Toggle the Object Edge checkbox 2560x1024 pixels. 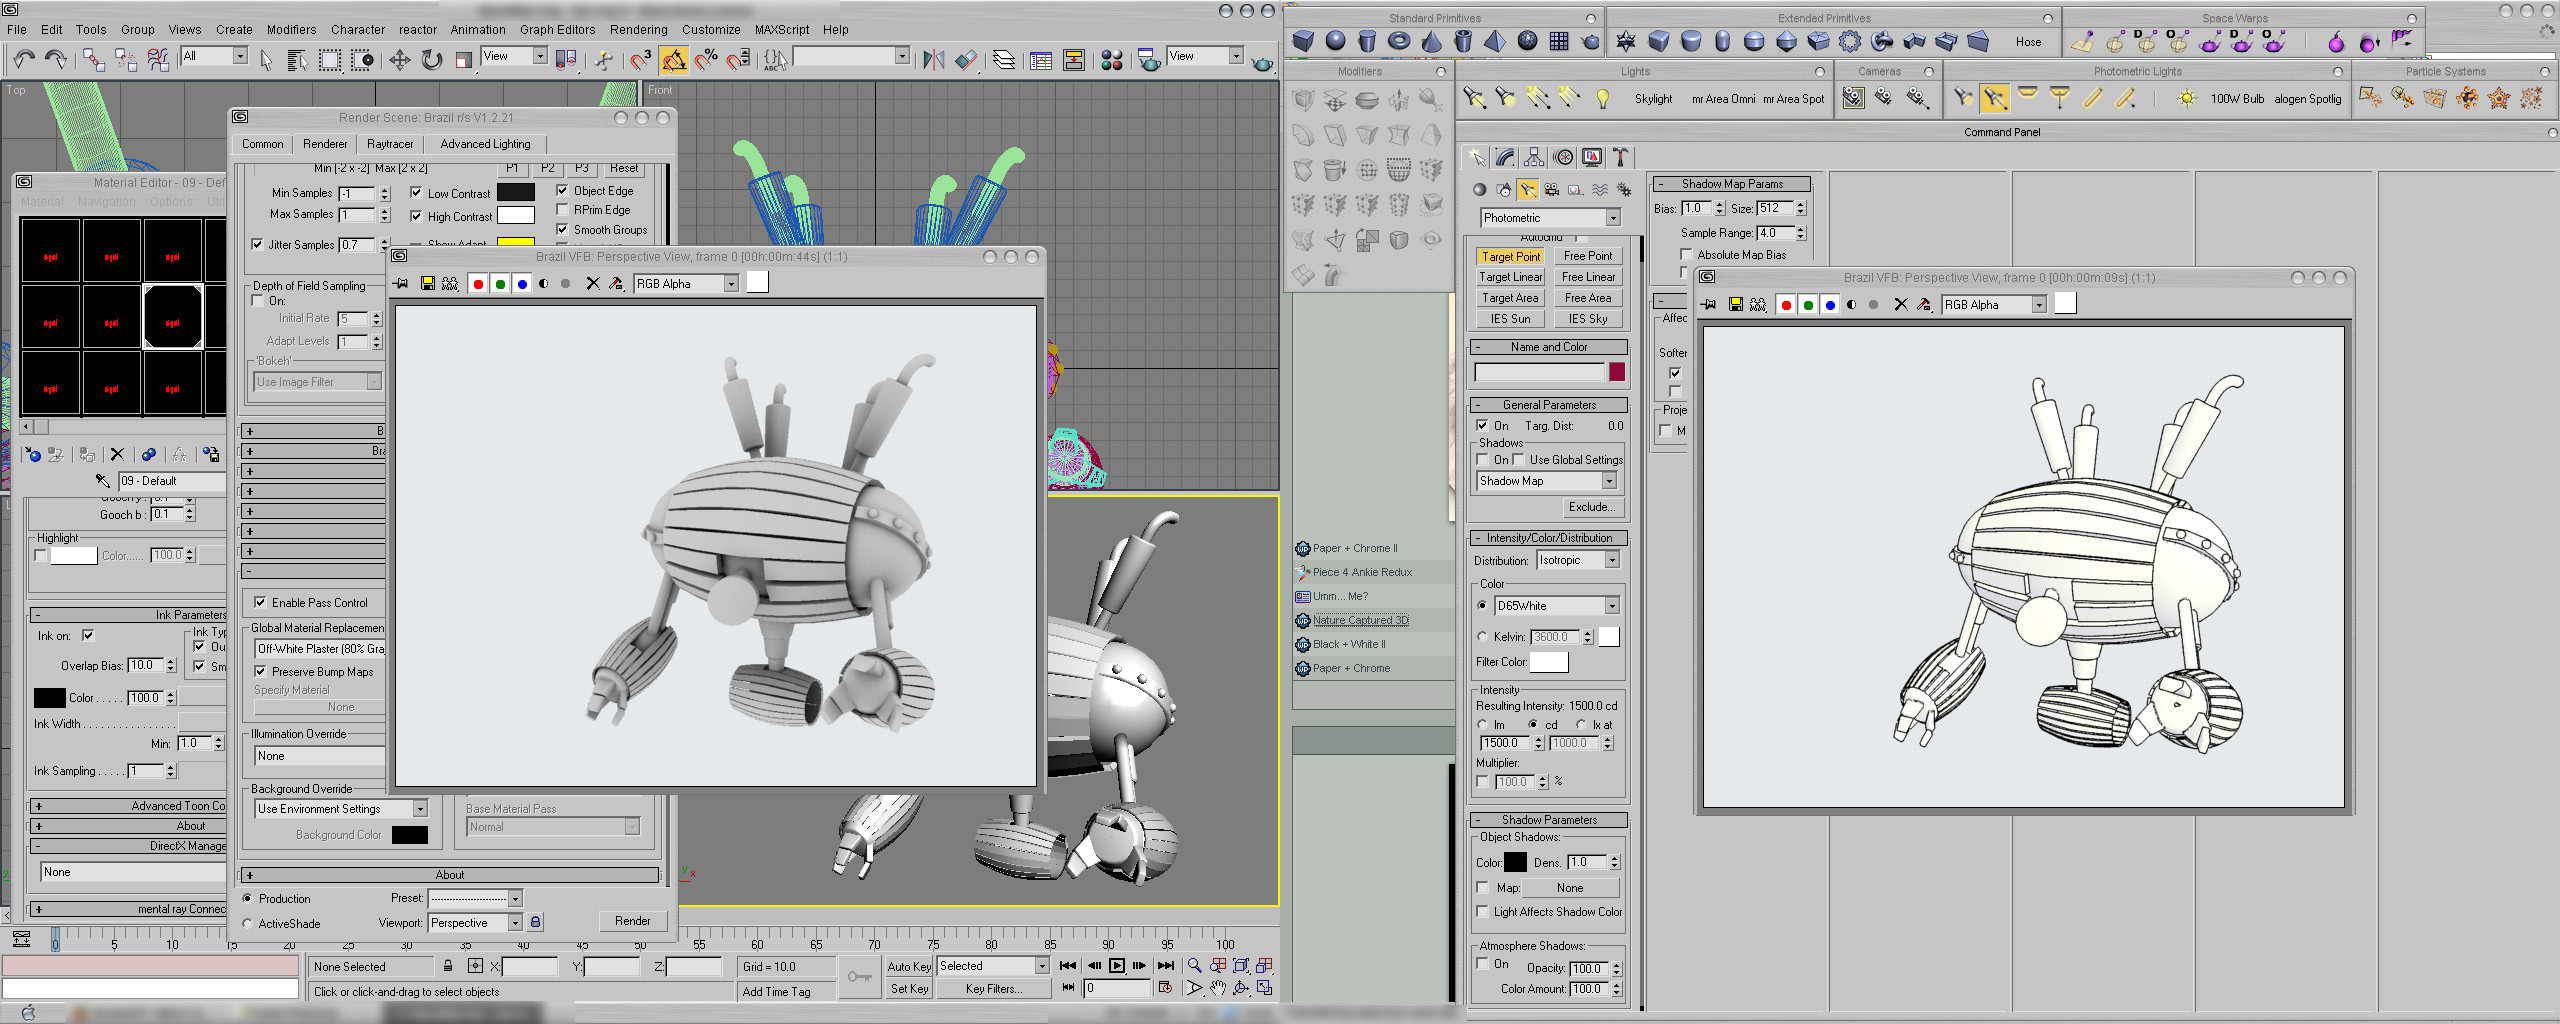pos(562,190)
